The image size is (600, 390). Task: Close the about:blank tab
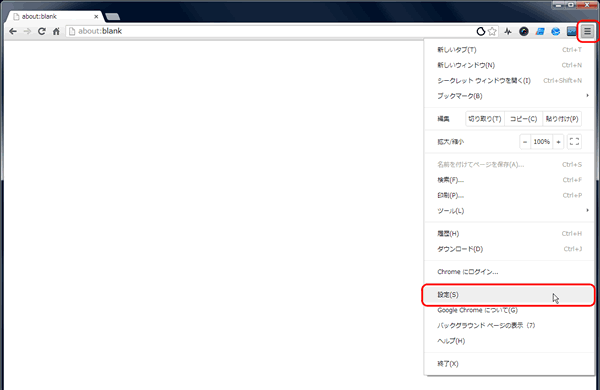tap(96, 16)
